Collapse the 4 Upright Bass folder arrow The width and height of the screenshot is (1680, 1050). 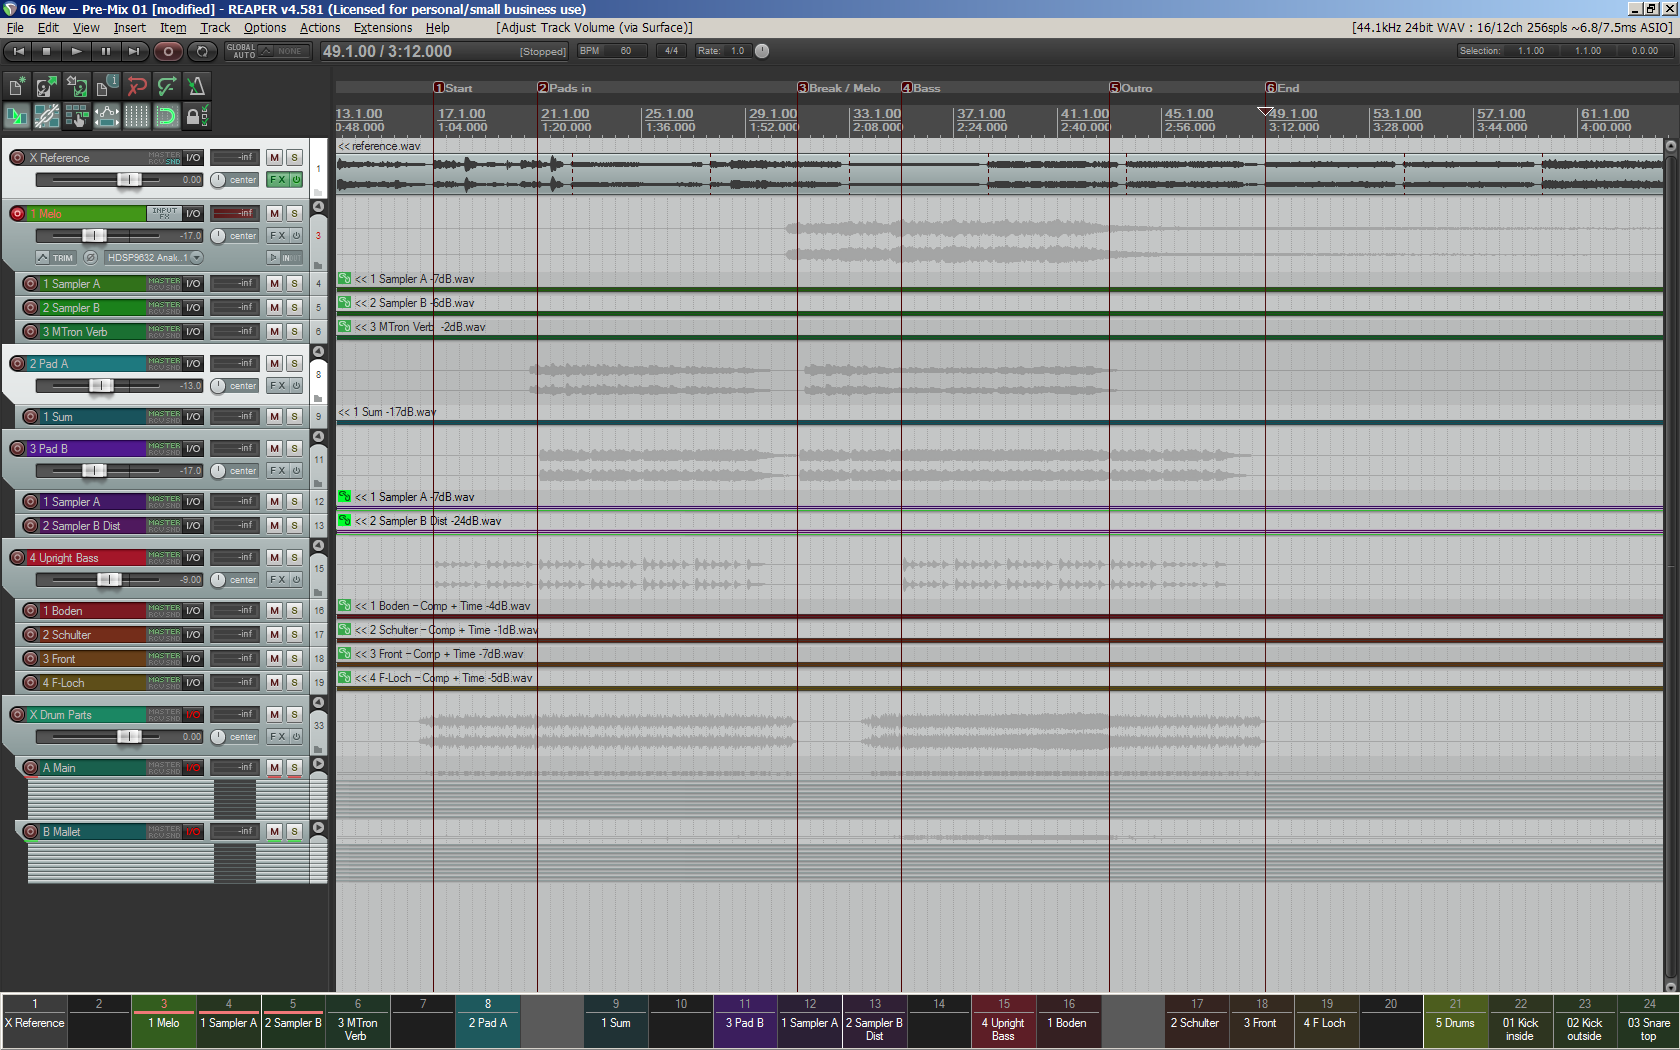coord(318,546)
